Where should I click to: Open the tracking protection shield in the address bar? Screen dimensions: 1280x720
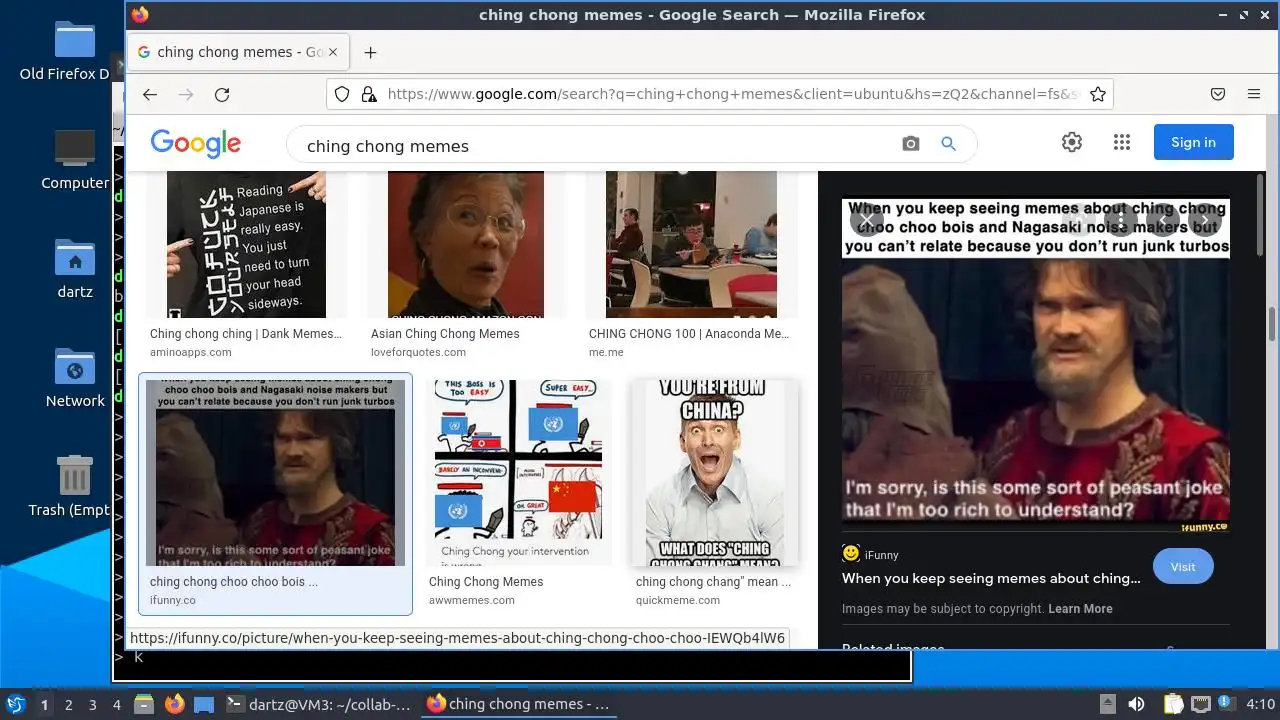tap(342, 95)
